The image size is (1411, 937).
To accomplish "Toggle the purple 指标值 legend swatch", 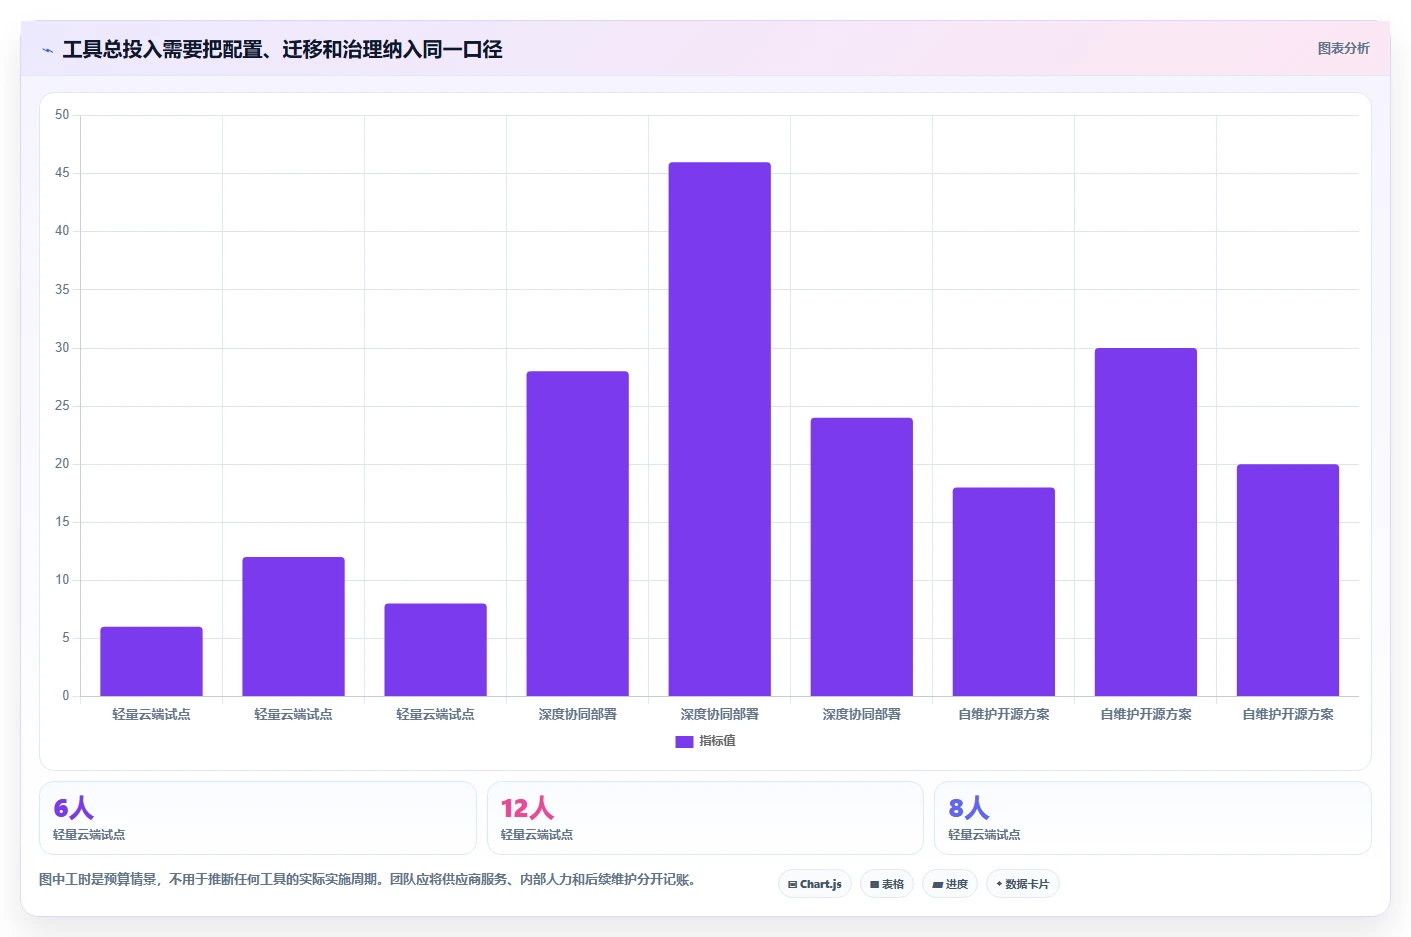I will 684,741.
